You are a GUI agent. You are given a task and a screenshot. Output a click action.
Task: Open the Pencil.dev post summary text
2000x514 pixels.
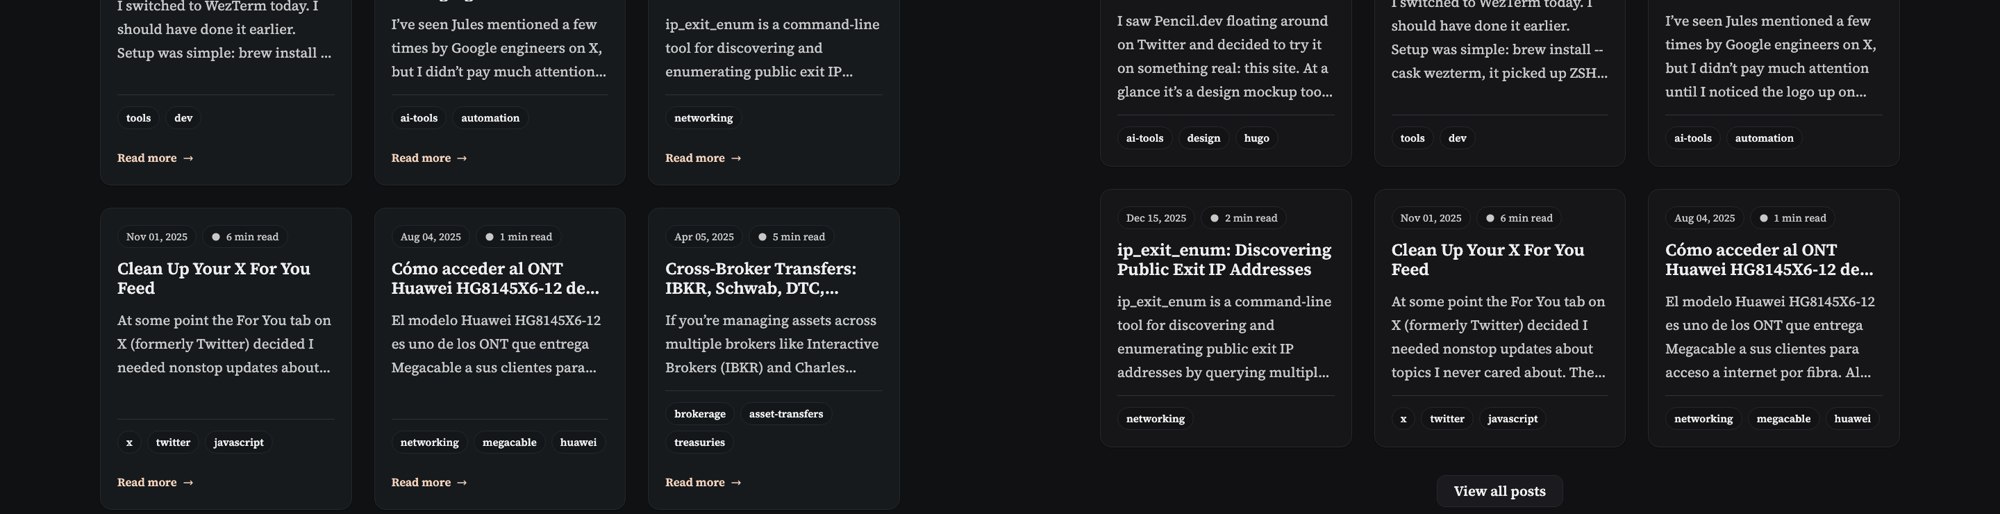pyautogui.click(x=1224, y=56)
